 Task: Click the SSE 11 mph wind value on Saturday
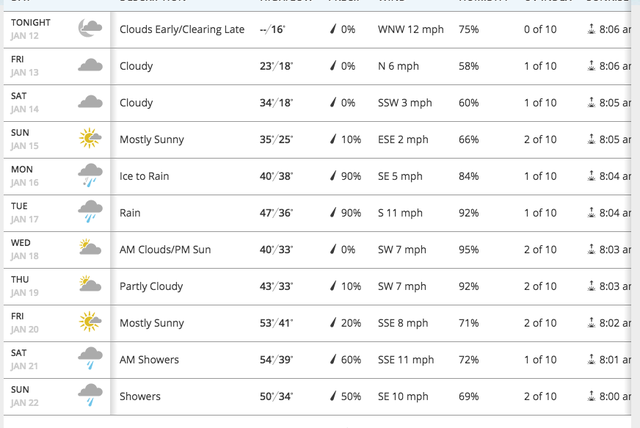(x=406, y=360)
